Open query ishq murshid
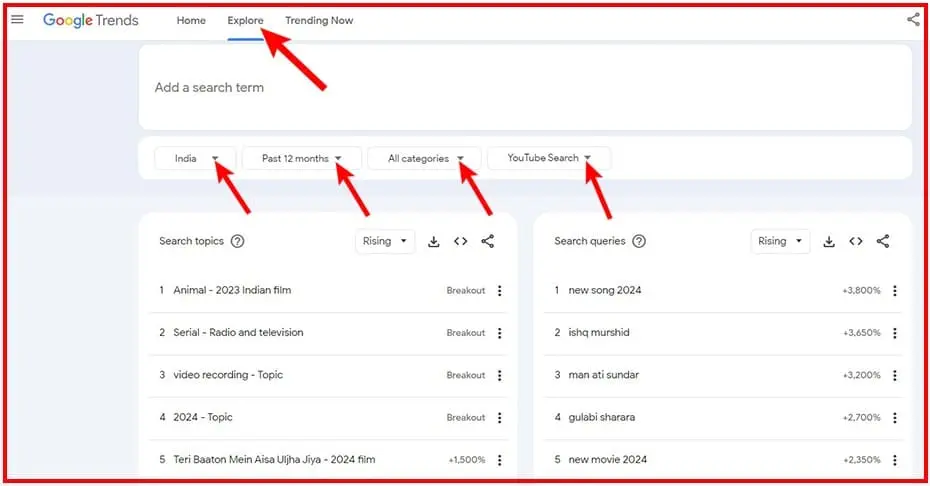The height and width of the screenshot is (486, 930). (598, 332)
